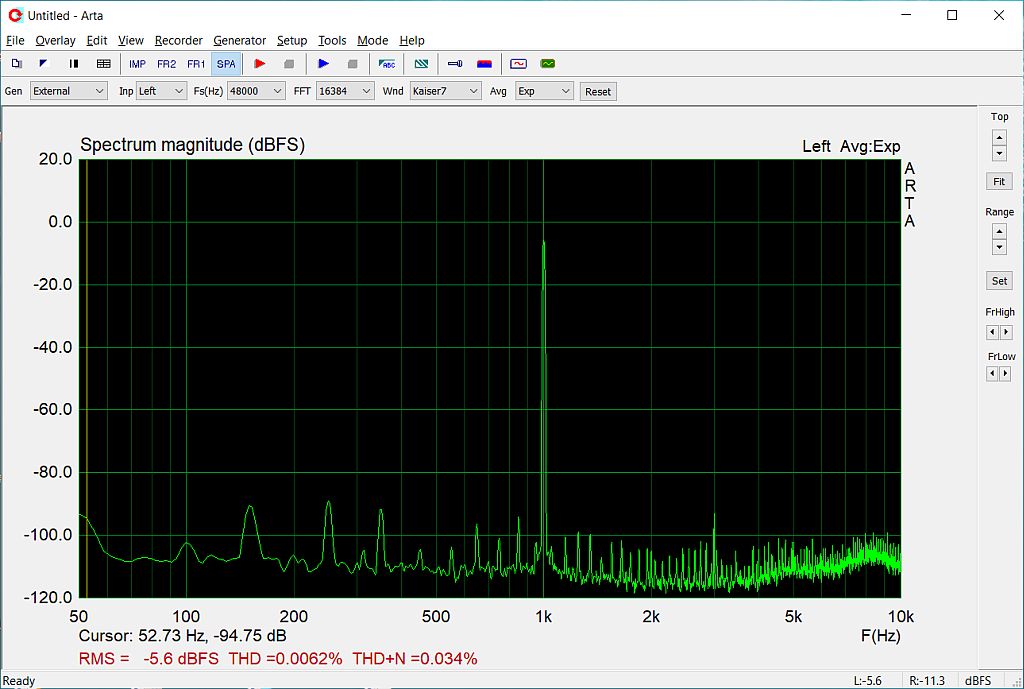The image size is (1024, 689).
Task: Click the THD+N =0.034% readout
Action: tap(415, 658)
